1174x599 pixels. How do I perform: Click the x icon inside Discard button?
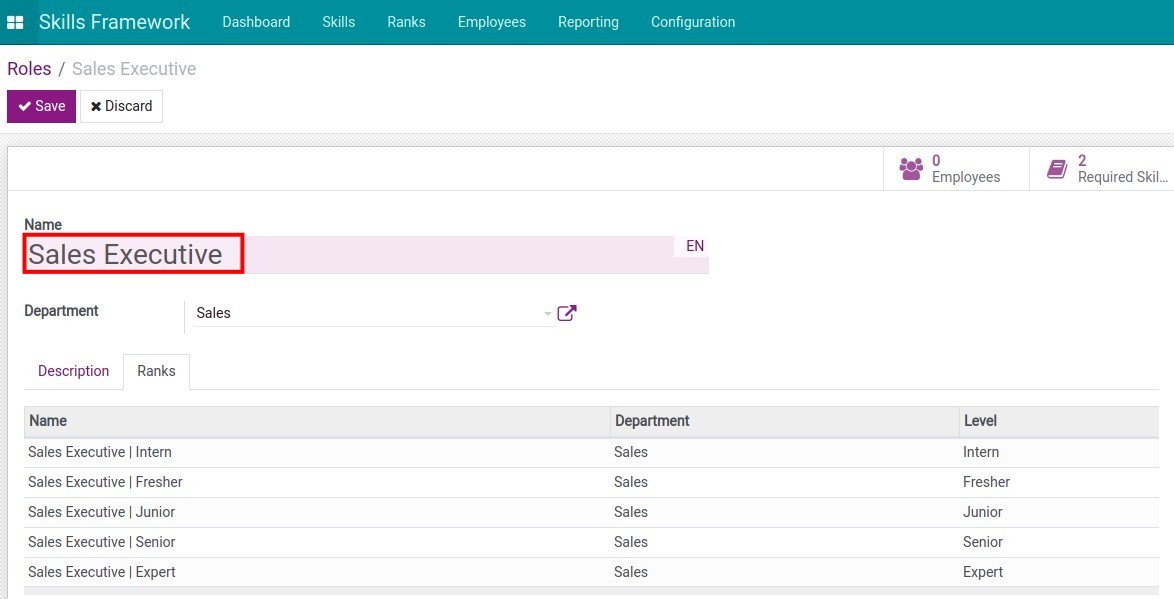click(96, 106)
